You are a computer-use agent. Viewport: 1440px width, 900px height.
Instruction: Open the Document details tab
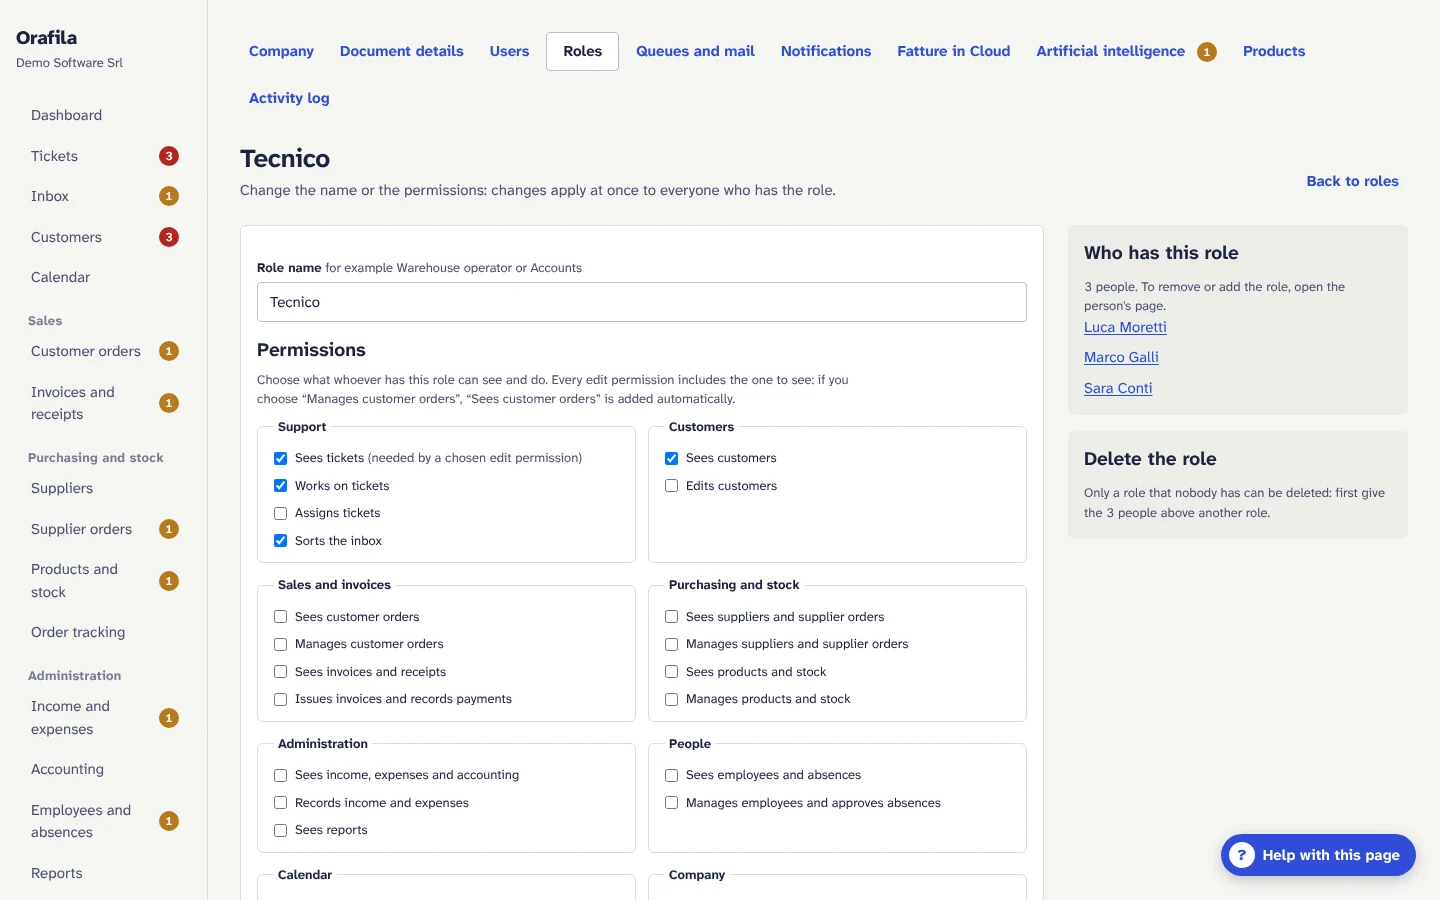401,51
